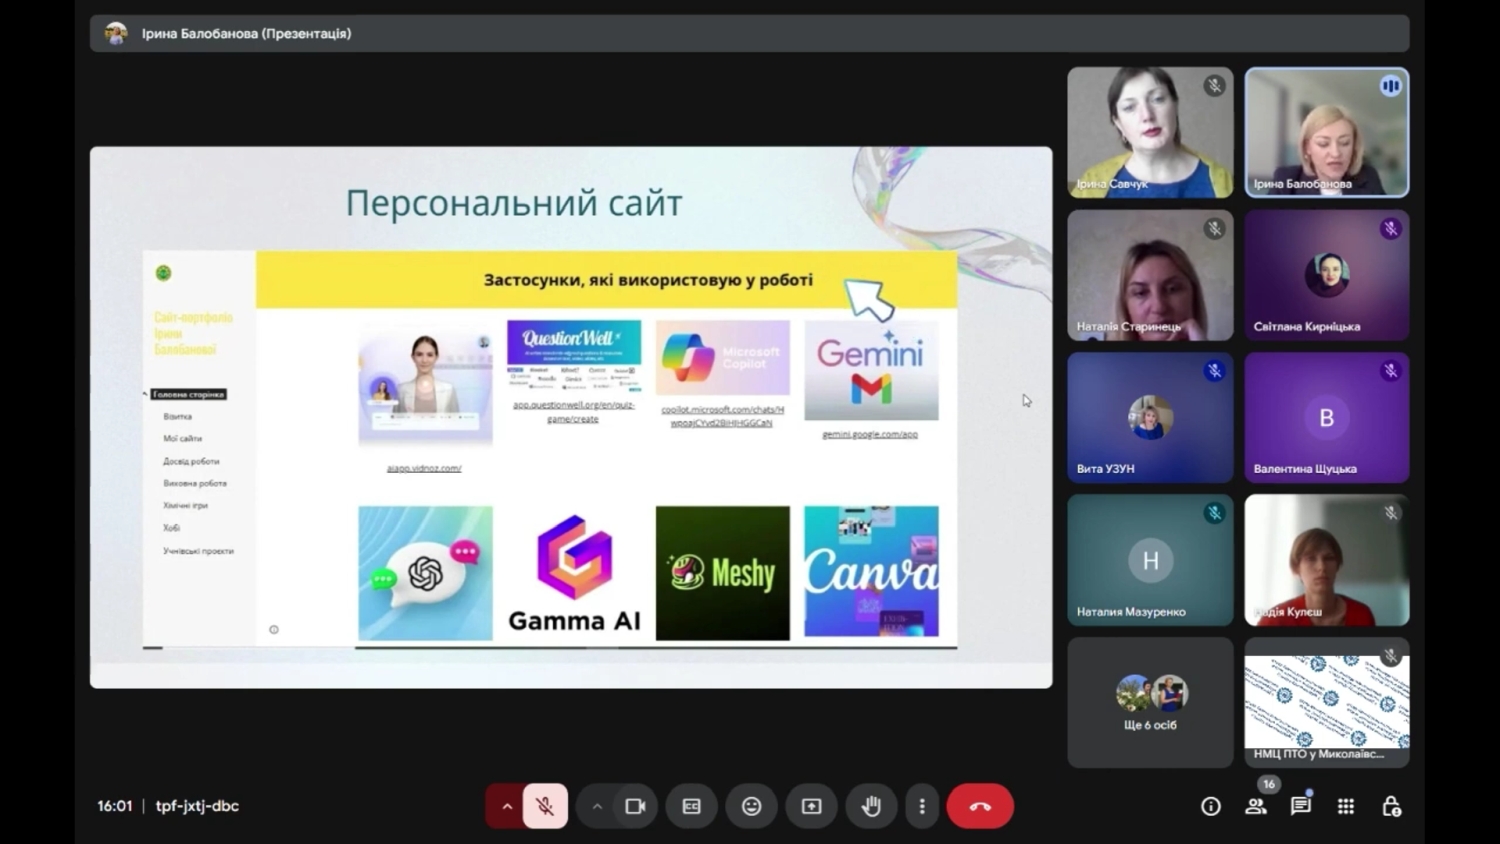The image size is (1500, 844).
Task: Click the QuestionWell image in slide
Action: click(x=574, y=357)
